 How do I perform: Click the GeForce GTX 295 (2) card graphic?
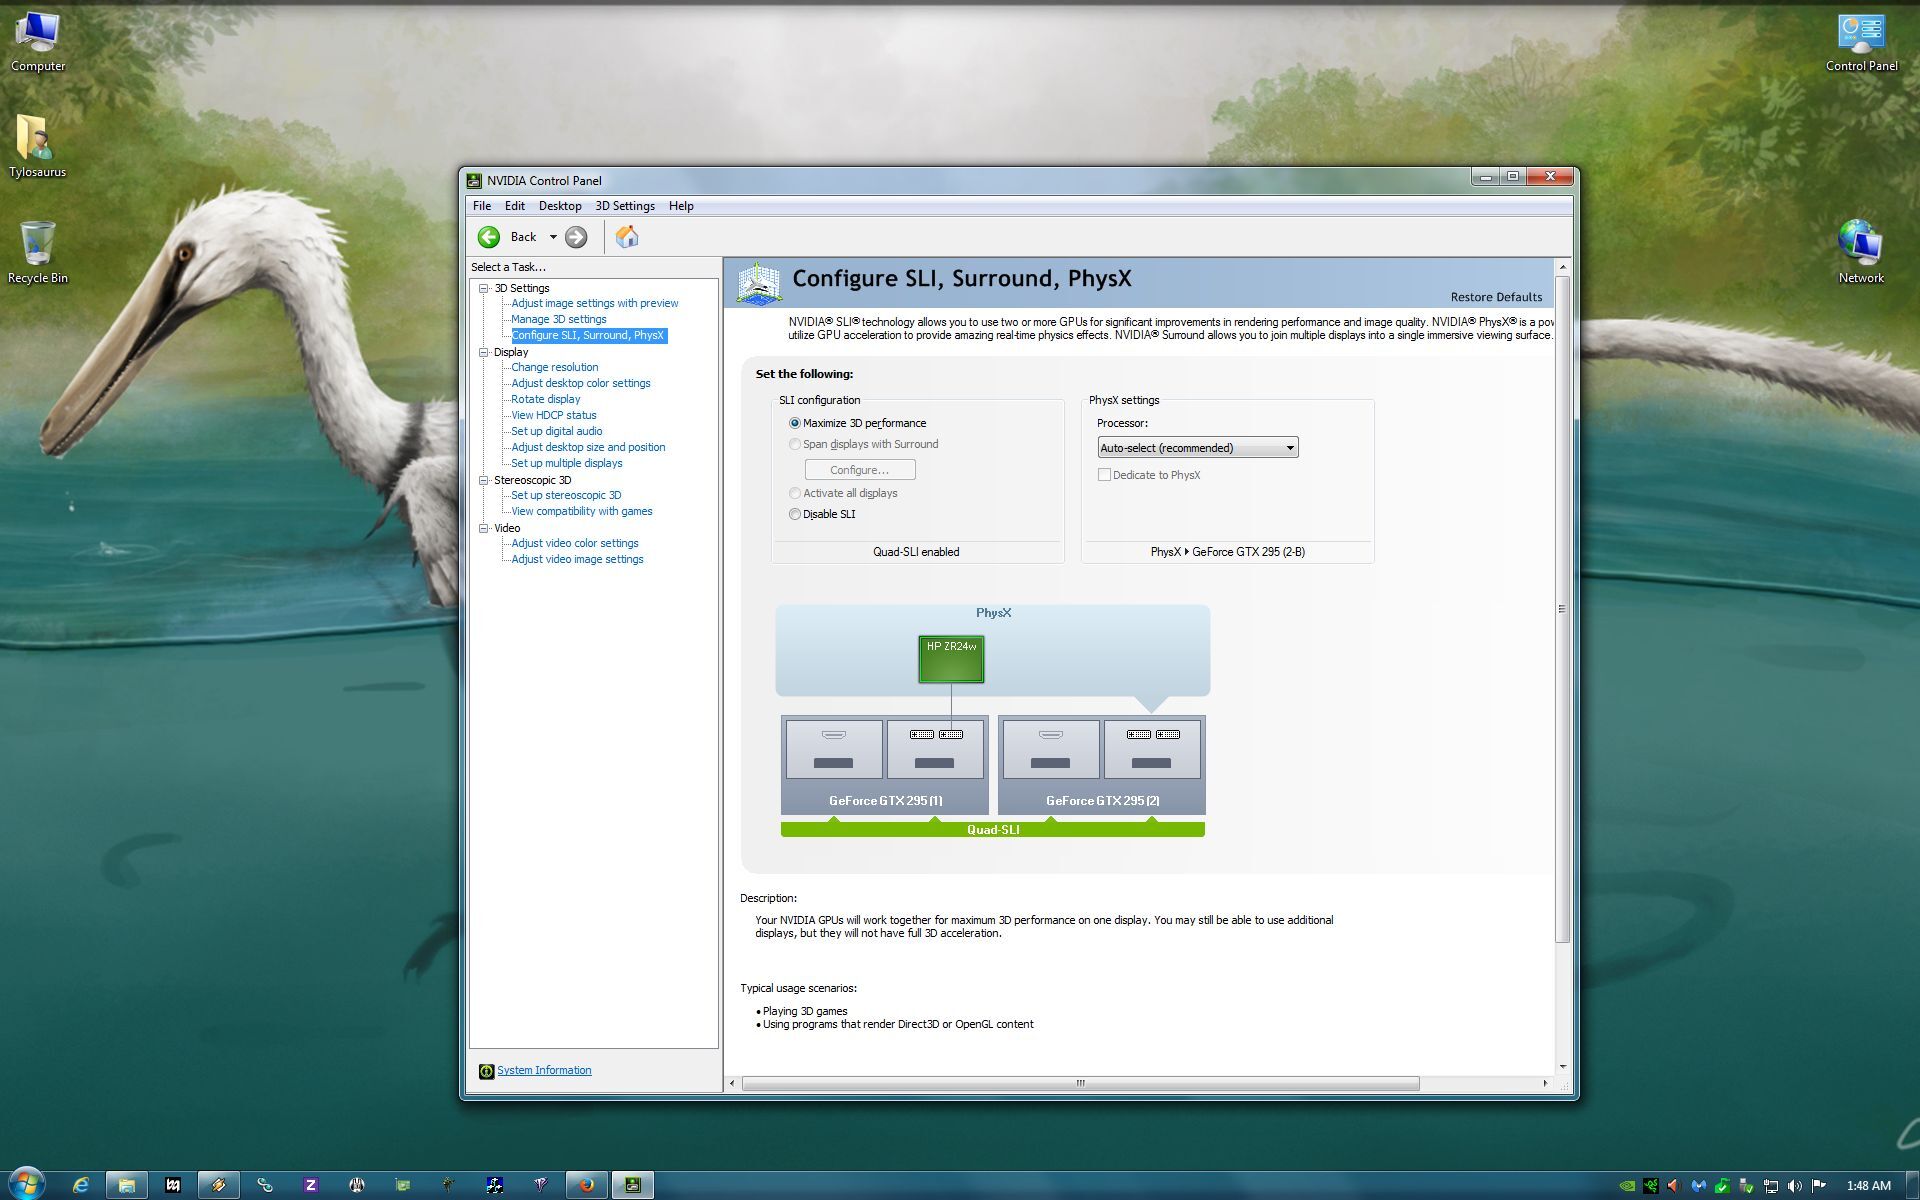pos(1102,765)
